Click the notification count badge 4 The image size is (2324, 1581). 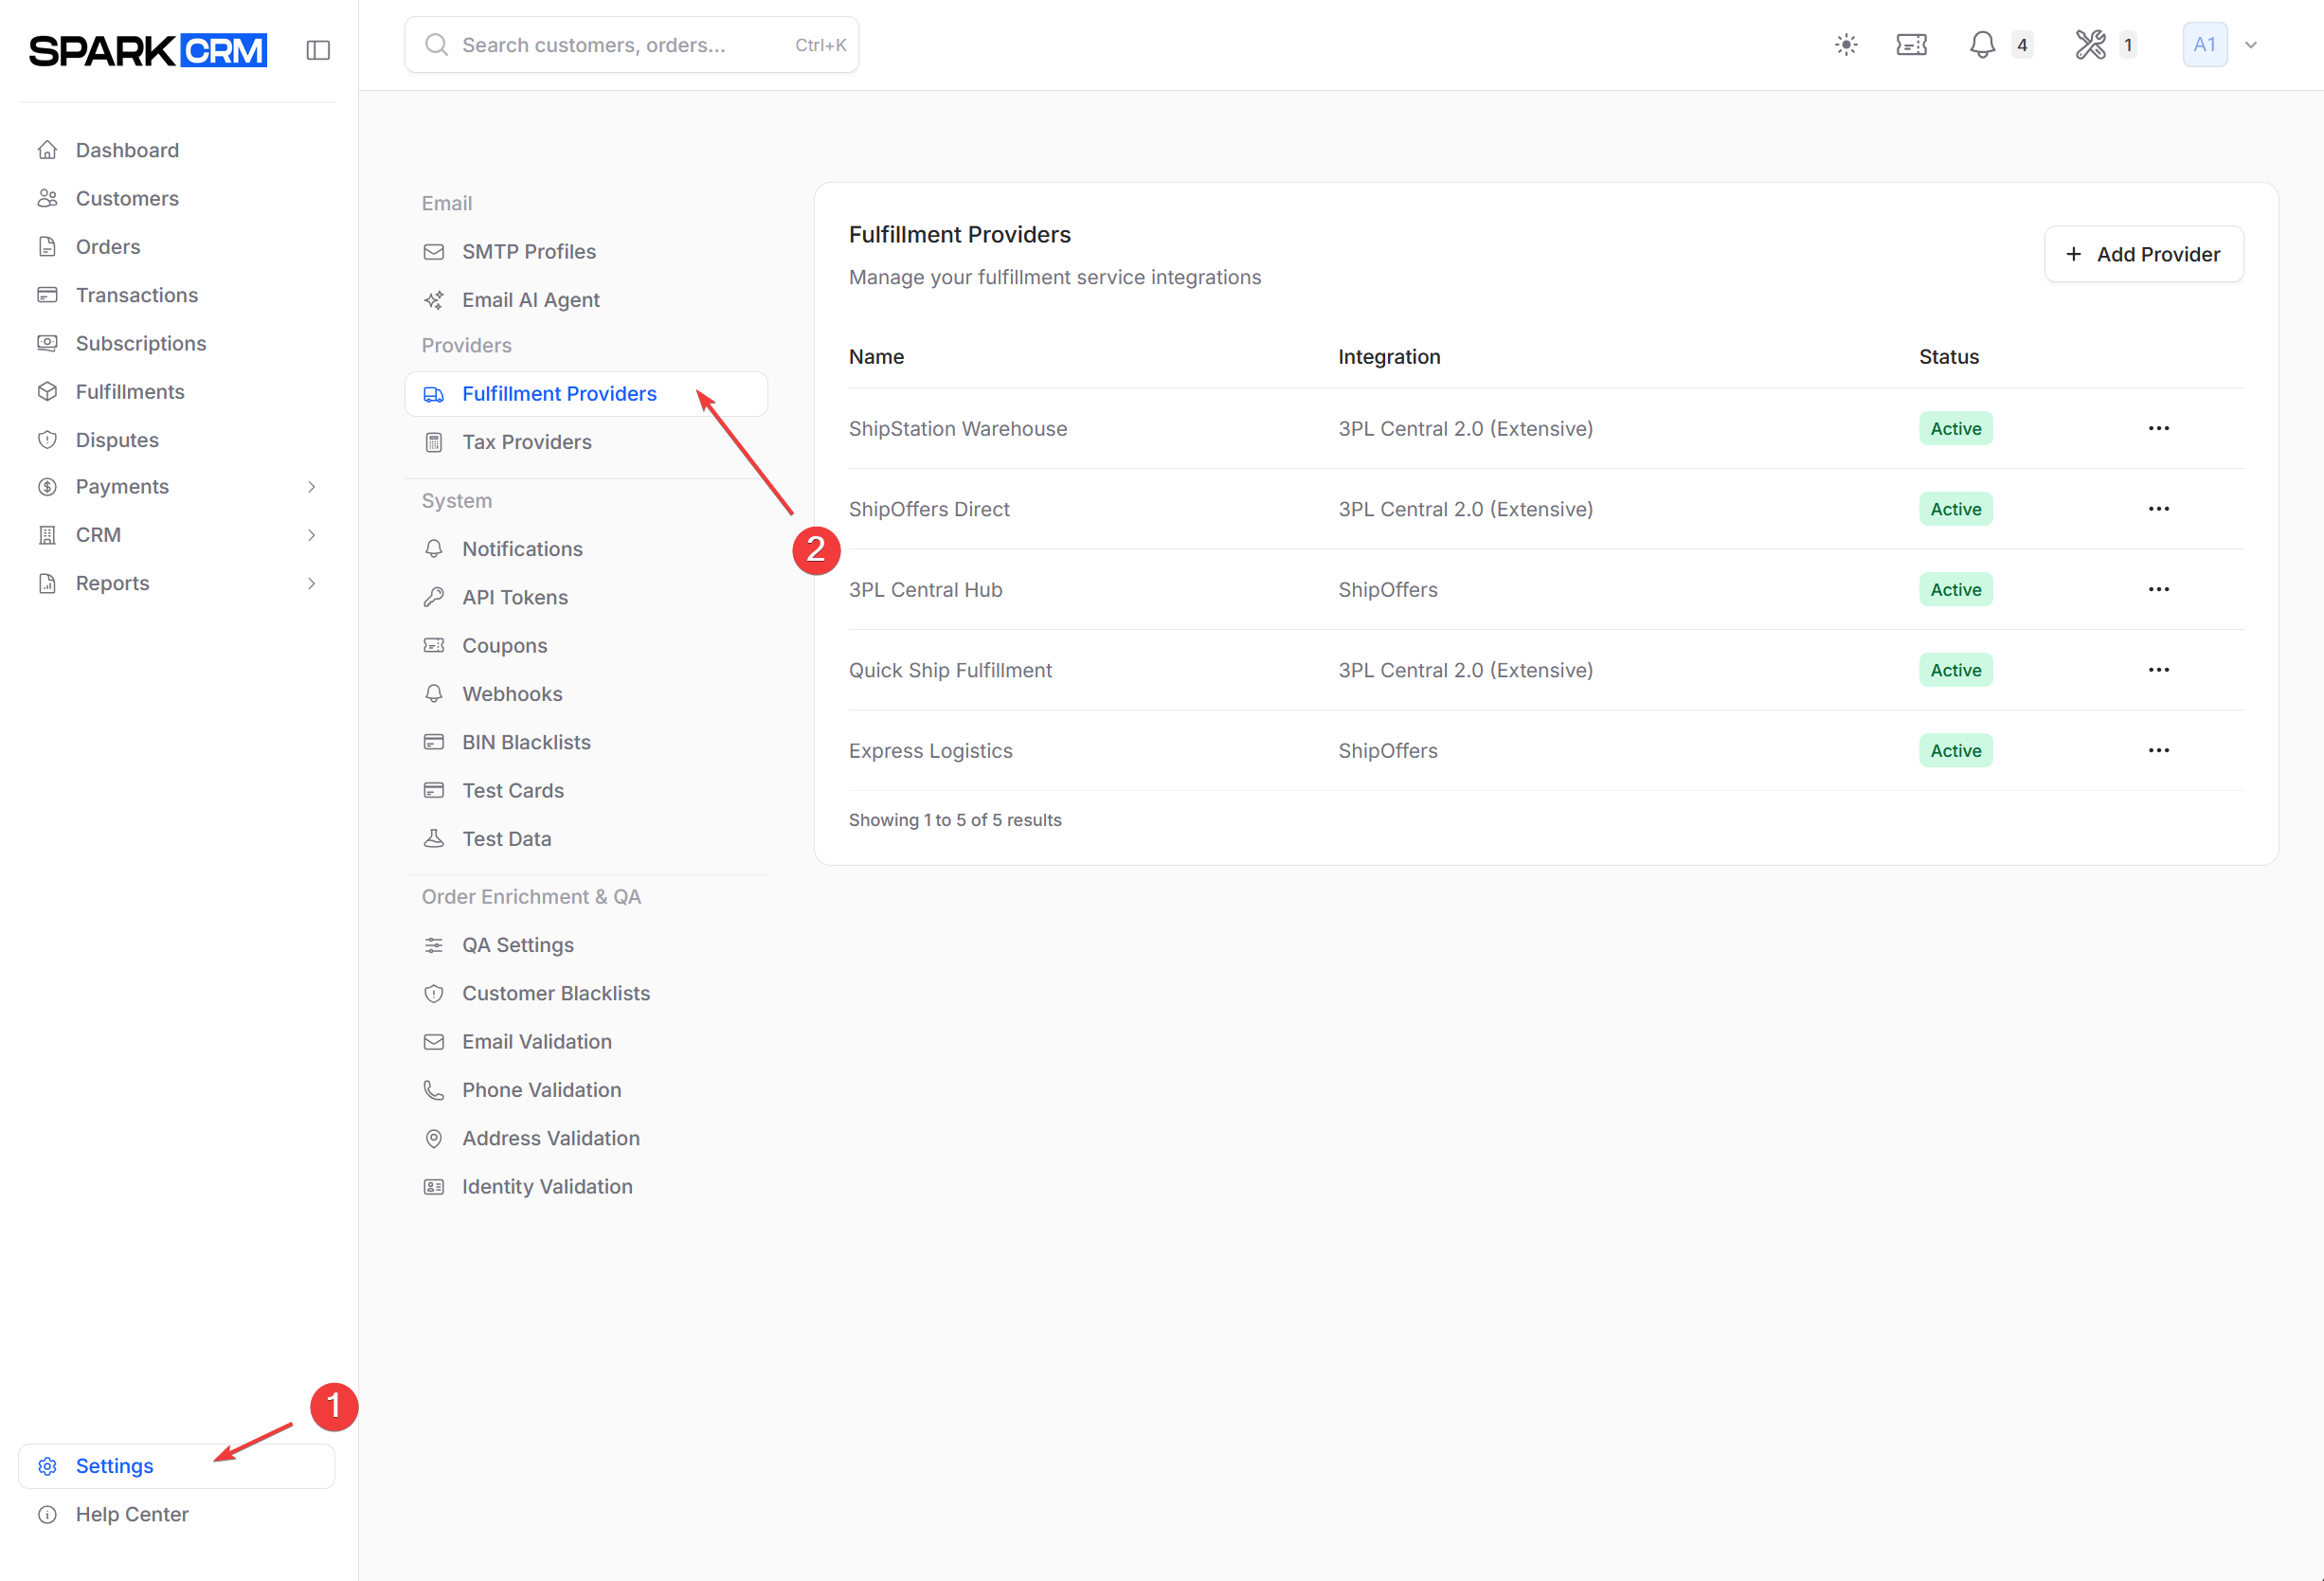coord(2021,45)
